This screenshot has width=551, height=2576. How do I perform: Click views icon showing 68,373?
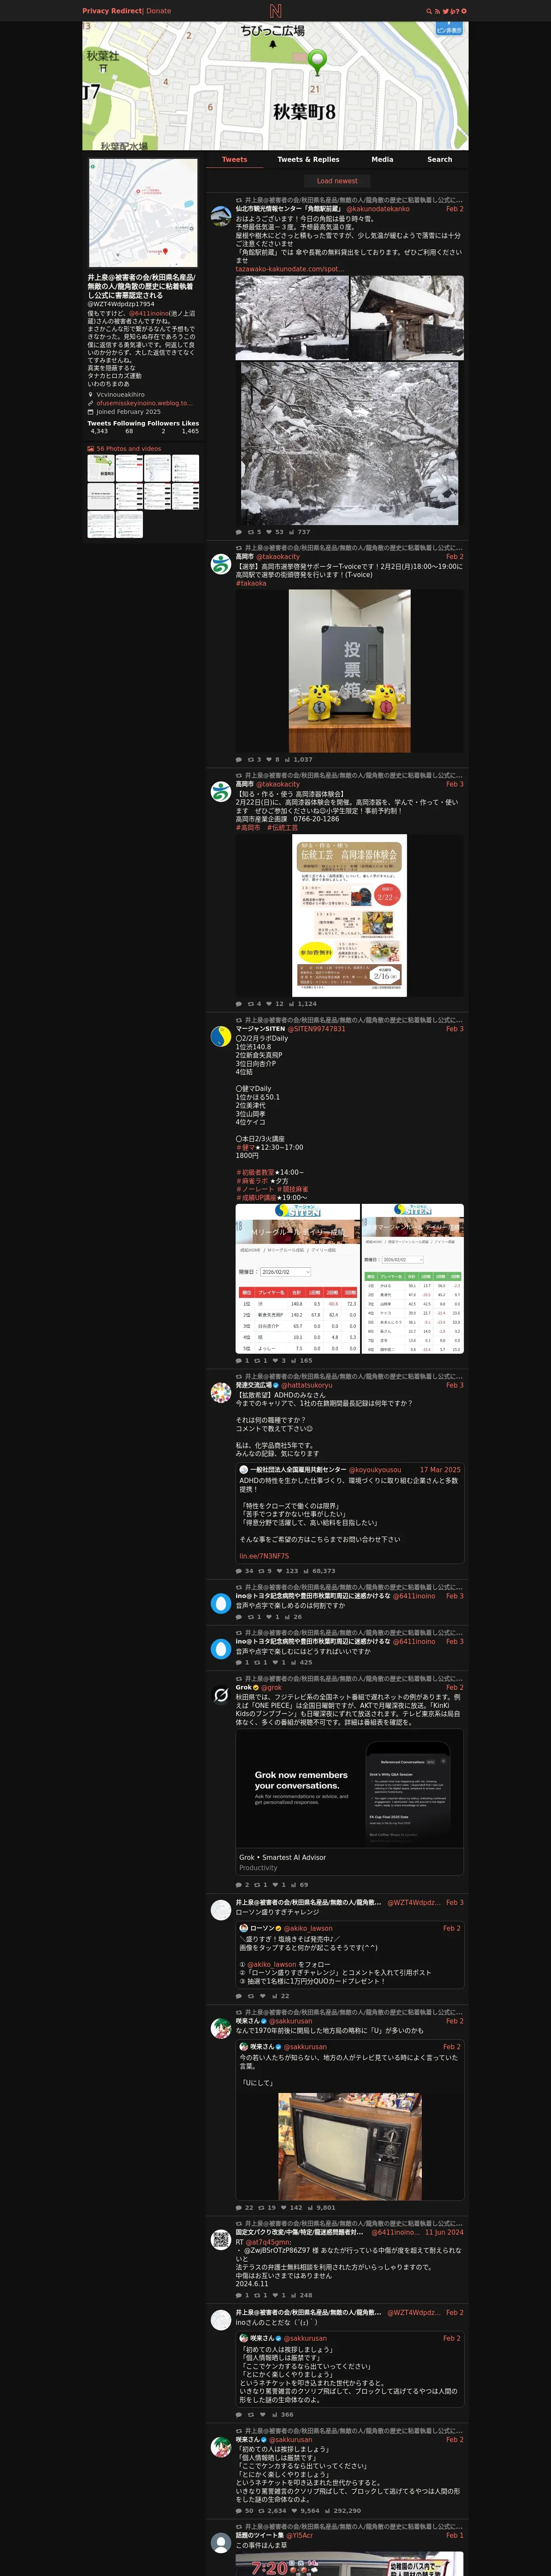coord(307,1571)
